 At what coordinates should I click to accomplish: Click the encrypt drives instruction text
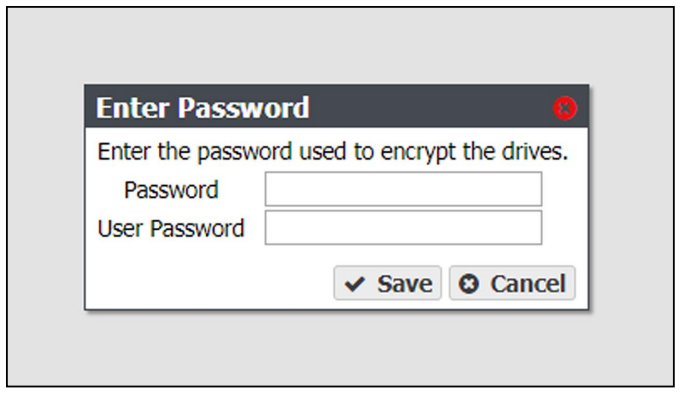[332, 152]
